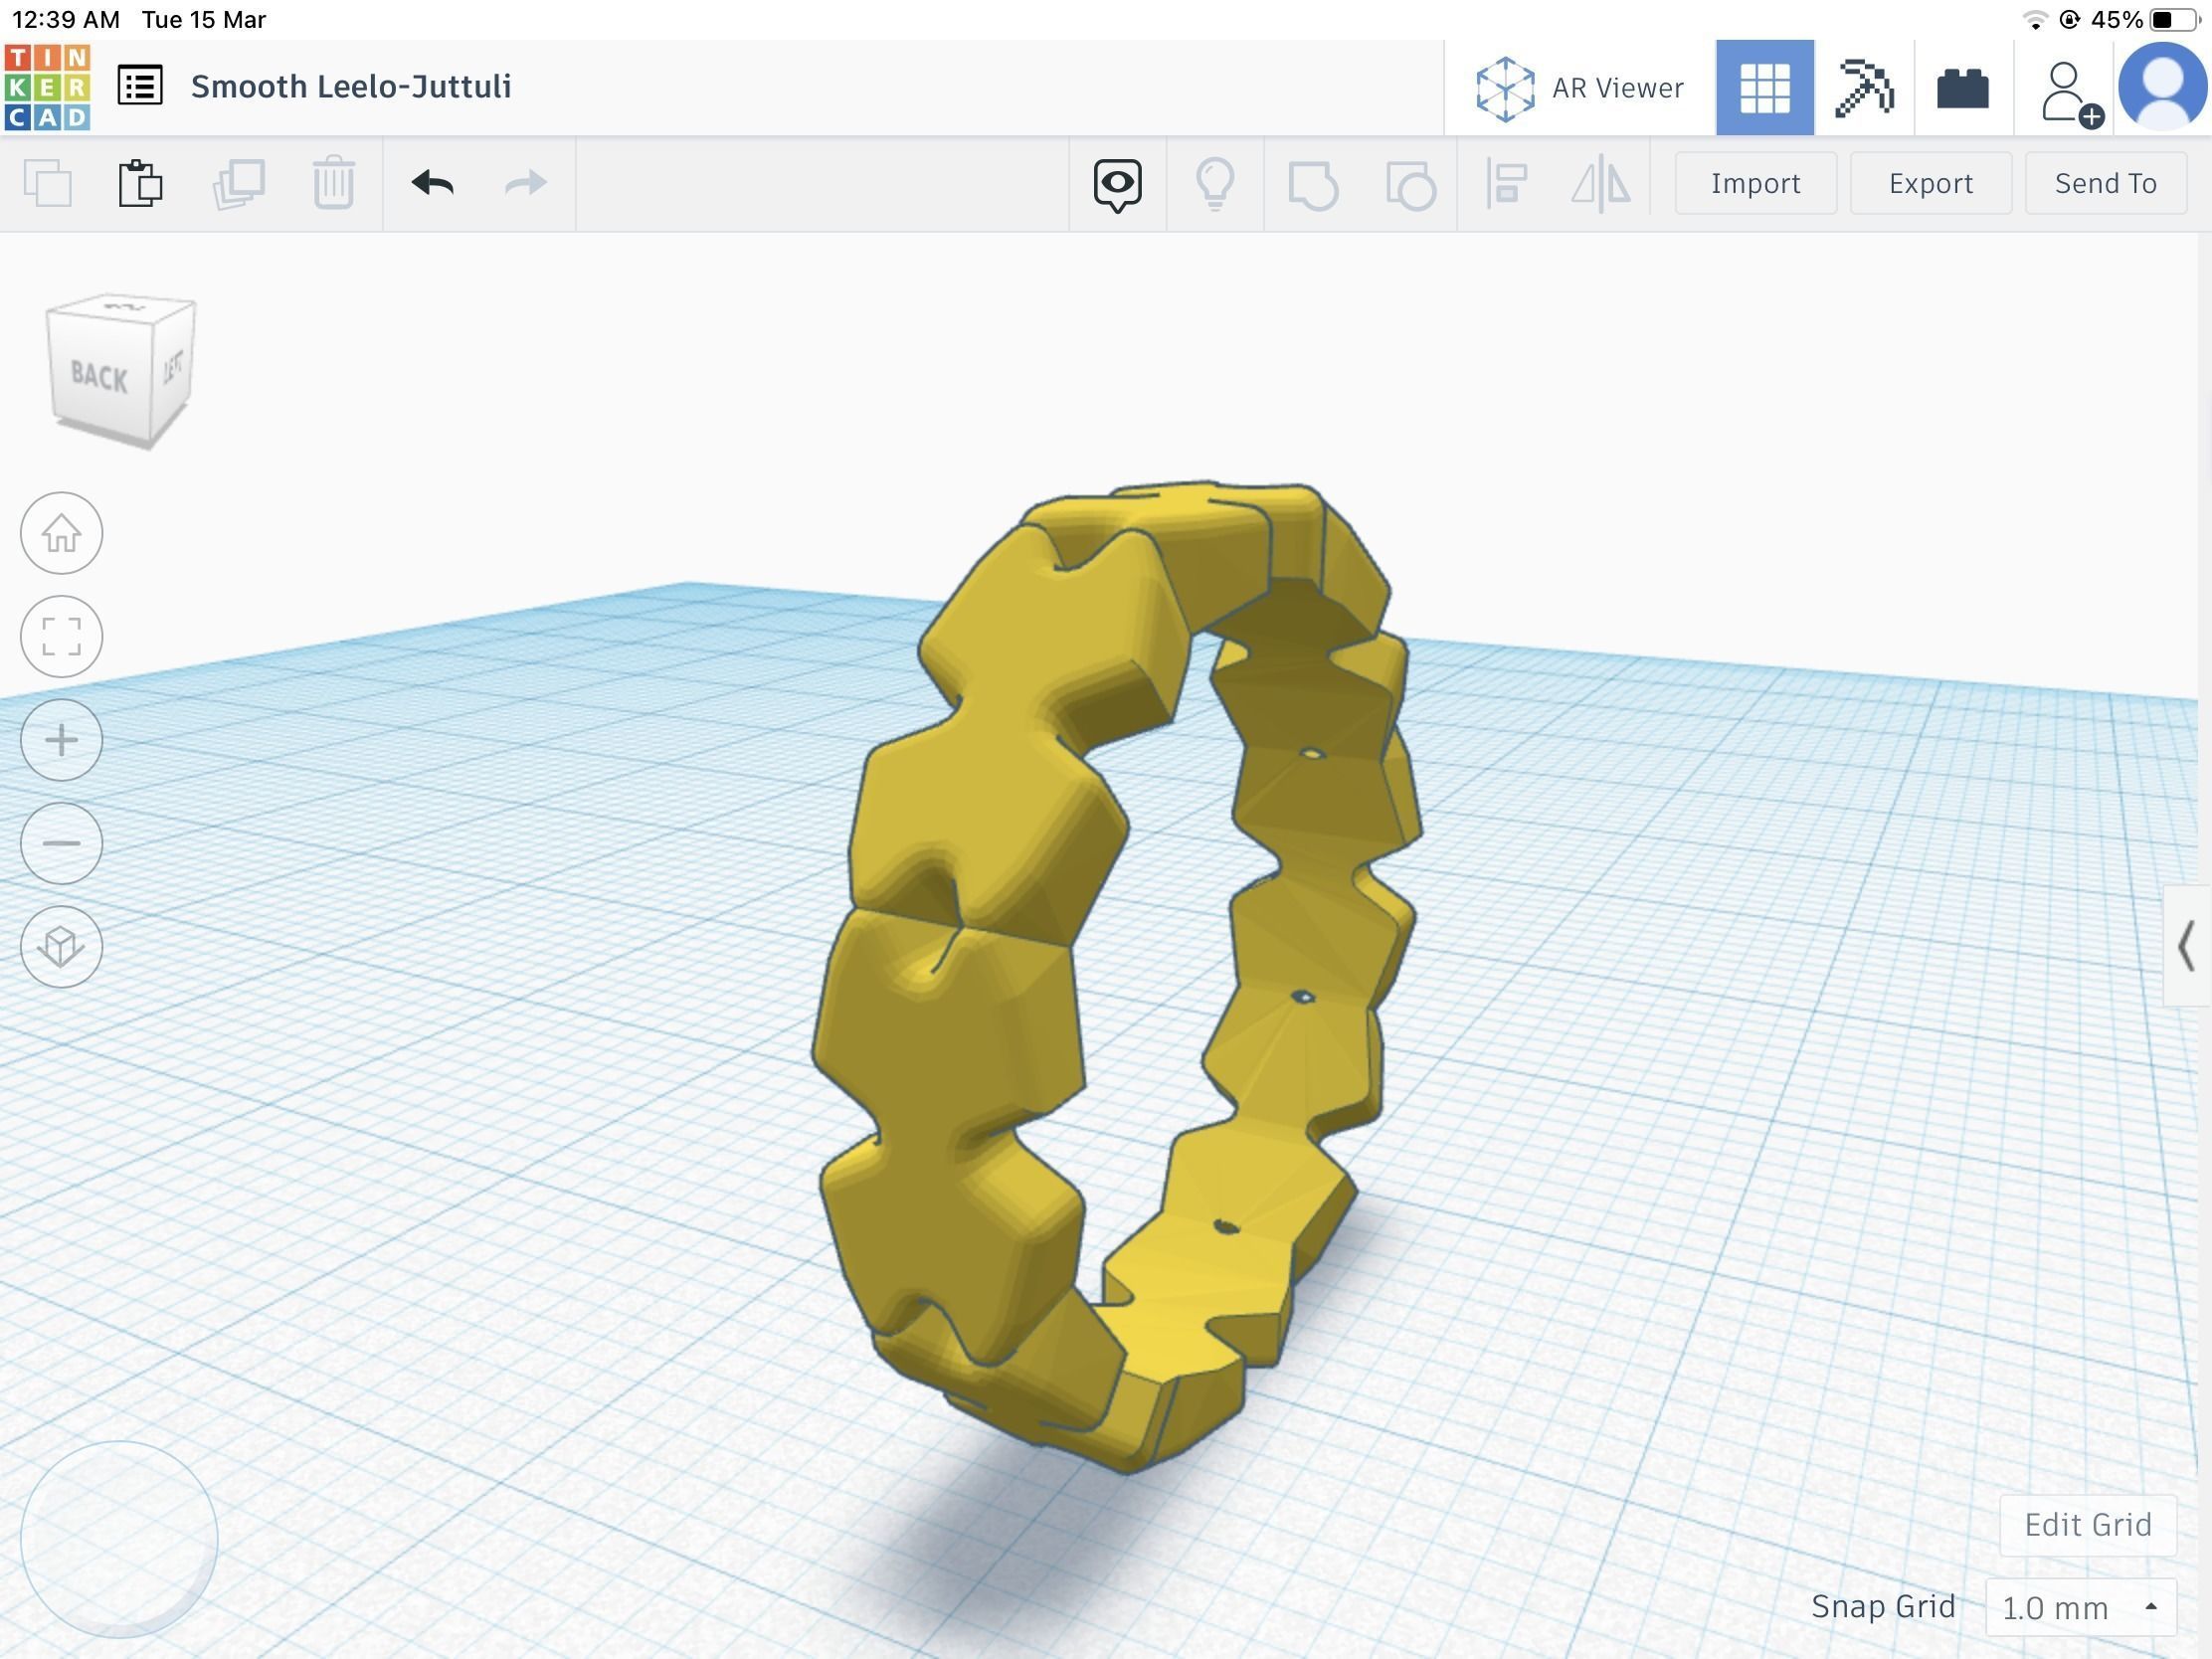Click the BACK face of view cube
Viewport: 2212px width, 1659px height.
pos(99,376)
